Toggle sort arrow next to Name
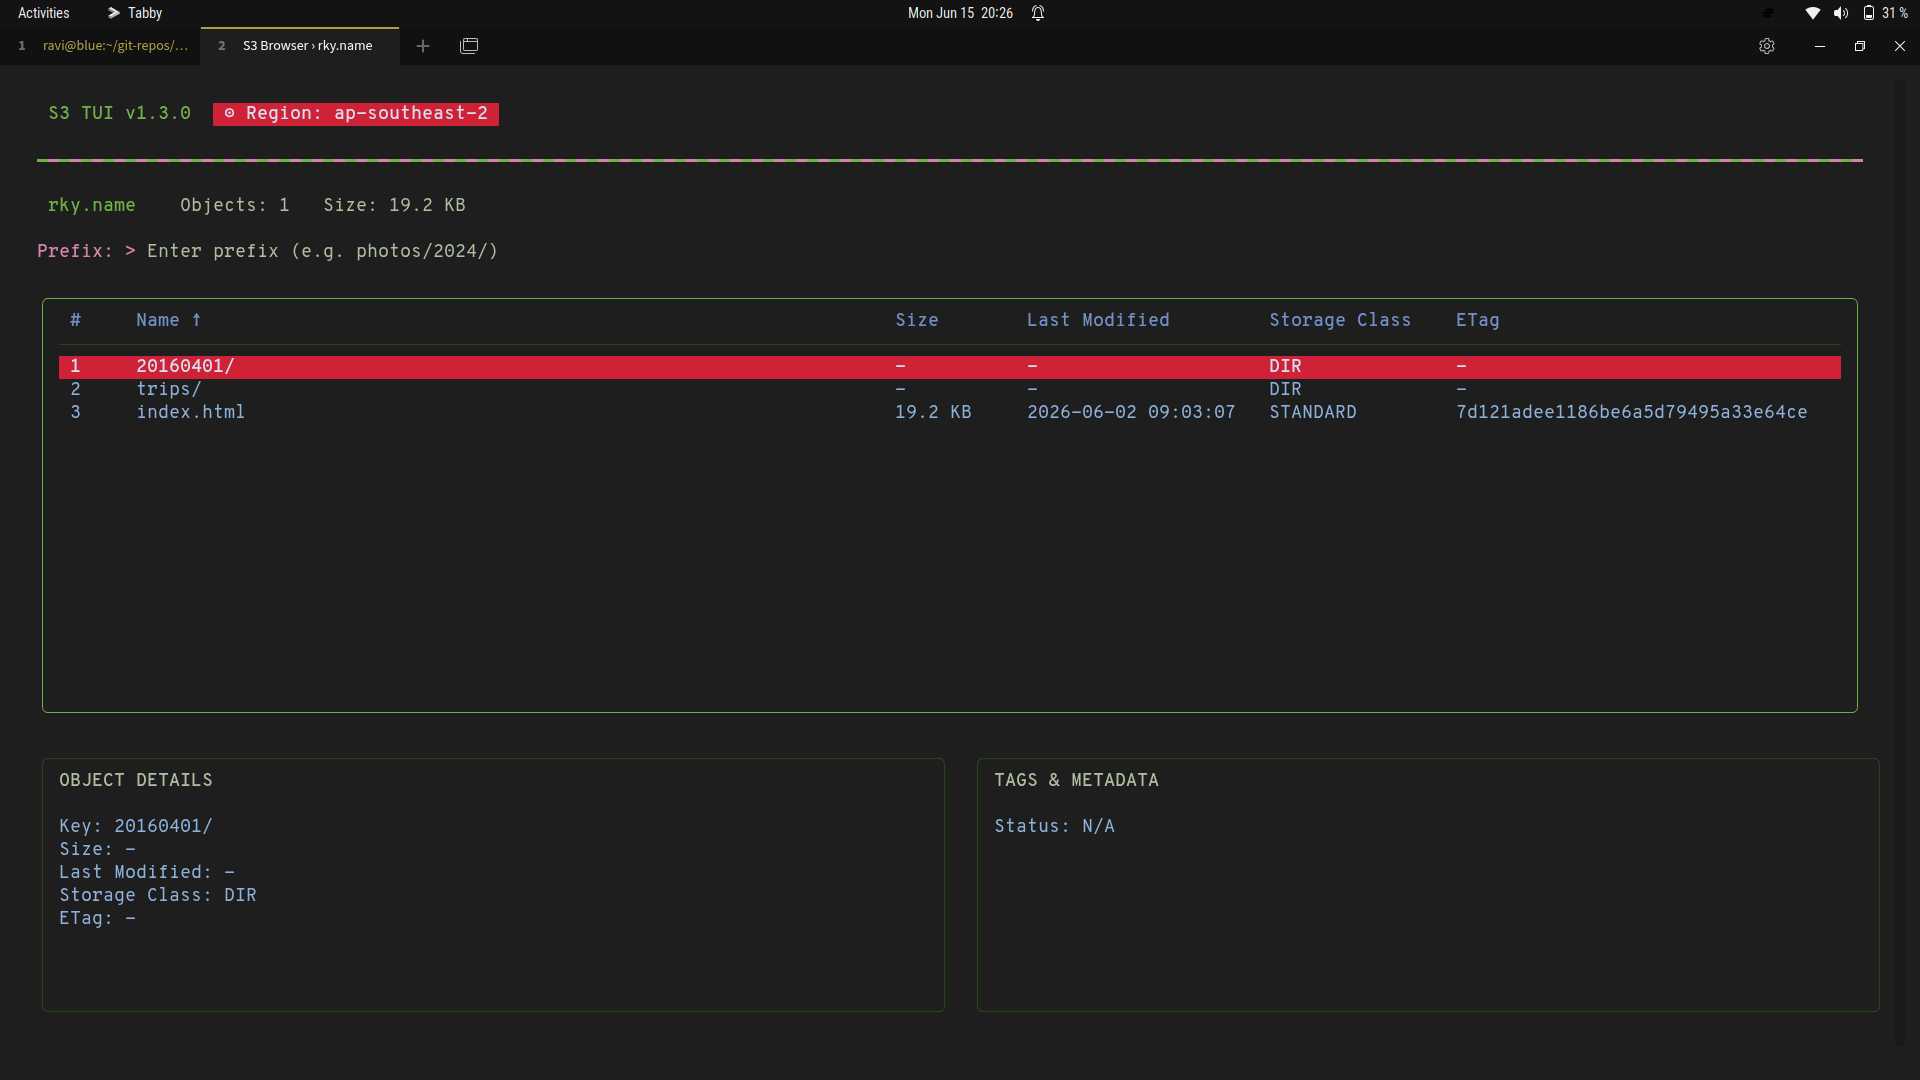The width and height of the screenshot is (1920, 1080). click(x=196, y=320)
